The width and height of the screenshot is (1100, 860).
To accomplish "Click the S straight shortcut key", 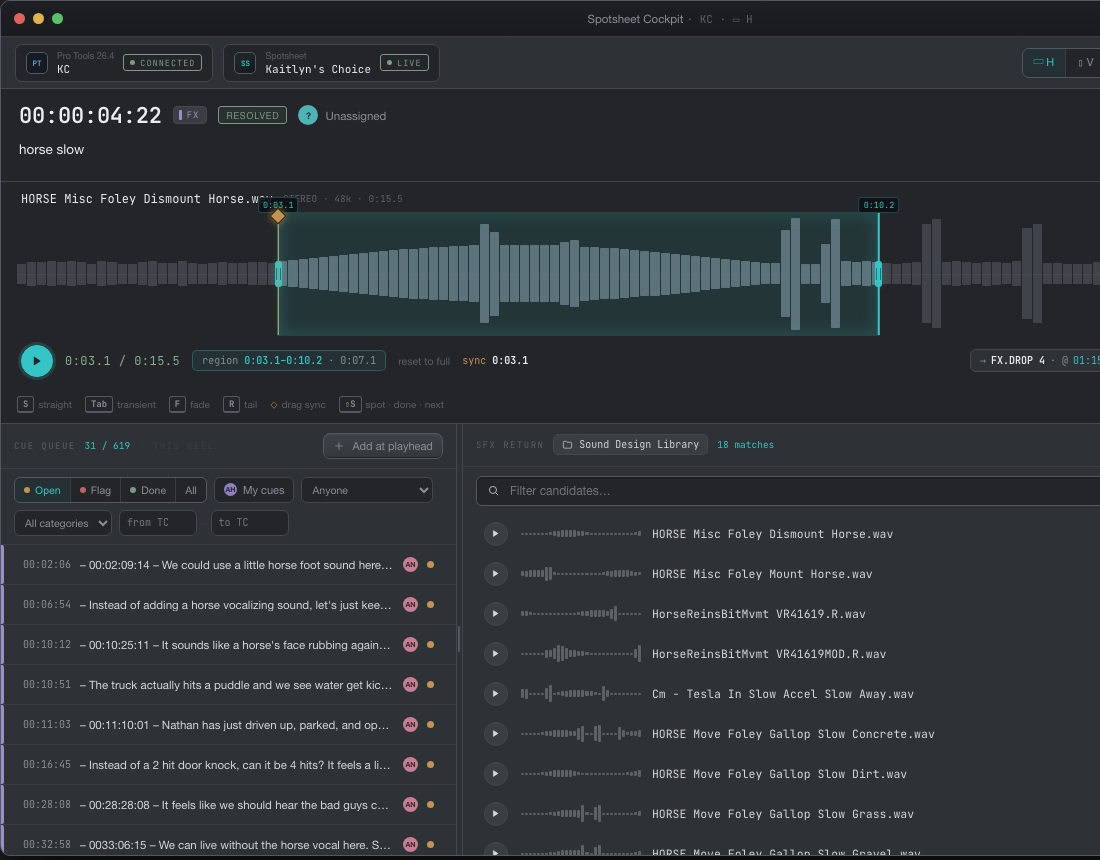I will [25, 404].
